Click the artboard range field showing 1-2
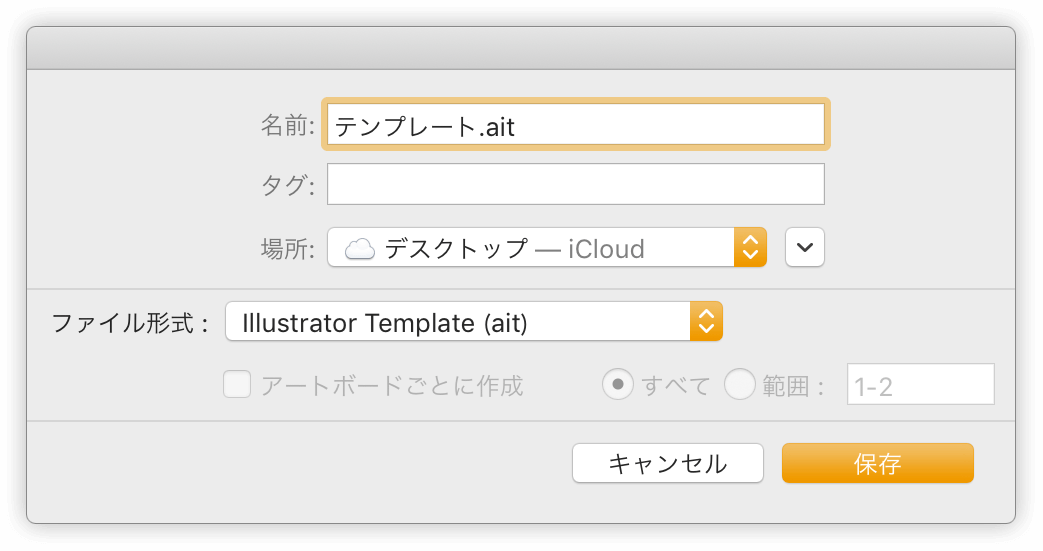This screenshot has height=551, width=1043. (921, 385)
